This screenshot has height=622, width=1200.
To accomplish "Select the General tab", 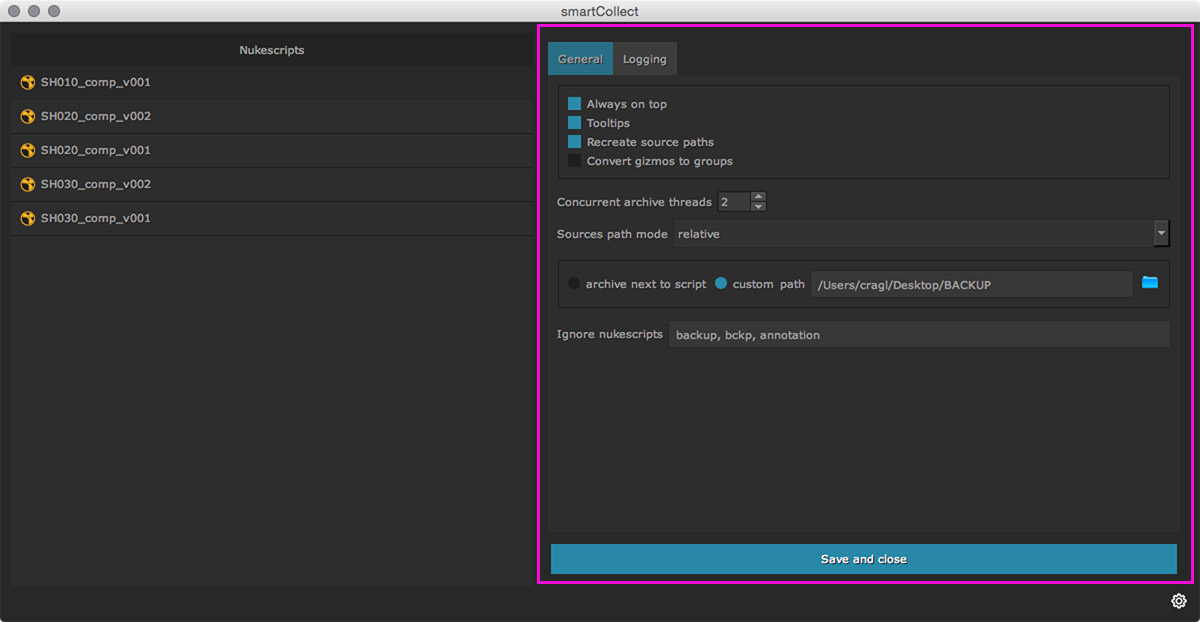I will tap(580, 59).
